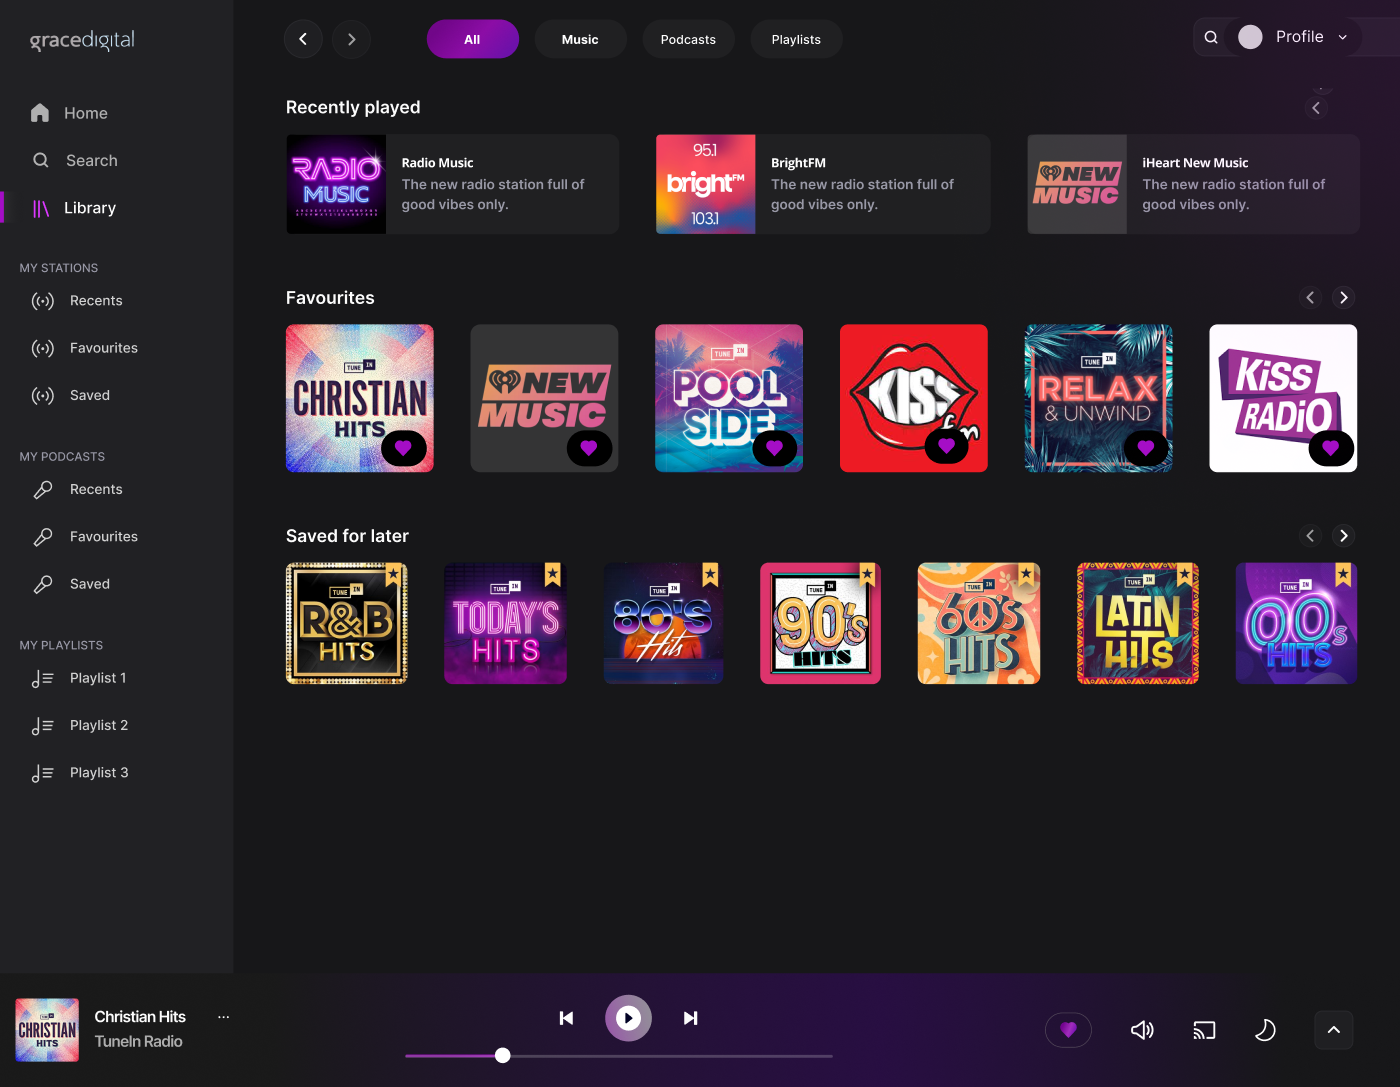
Task: Go back with top navigation arrow
Action: click(303, 39)
